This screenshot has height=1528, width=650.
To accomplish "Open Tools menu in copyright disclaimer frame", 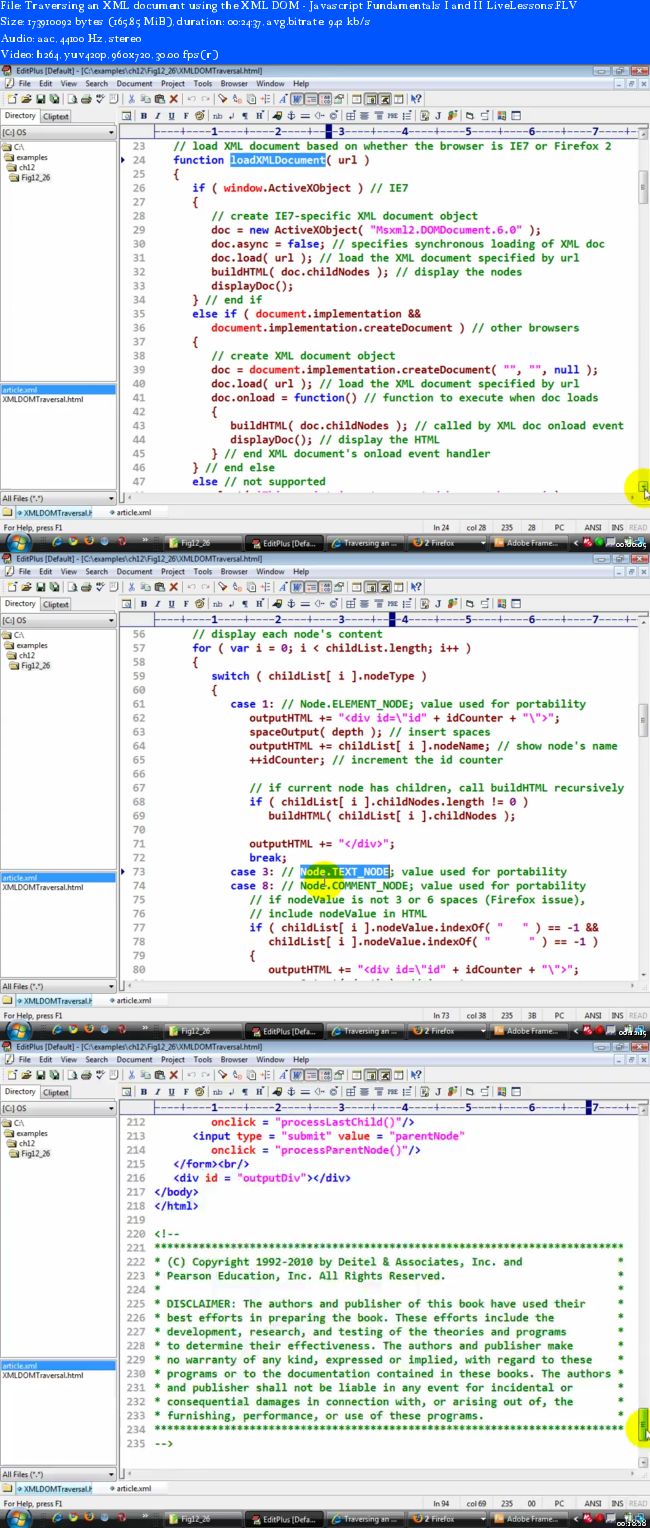I will [x=203, y=1060].
